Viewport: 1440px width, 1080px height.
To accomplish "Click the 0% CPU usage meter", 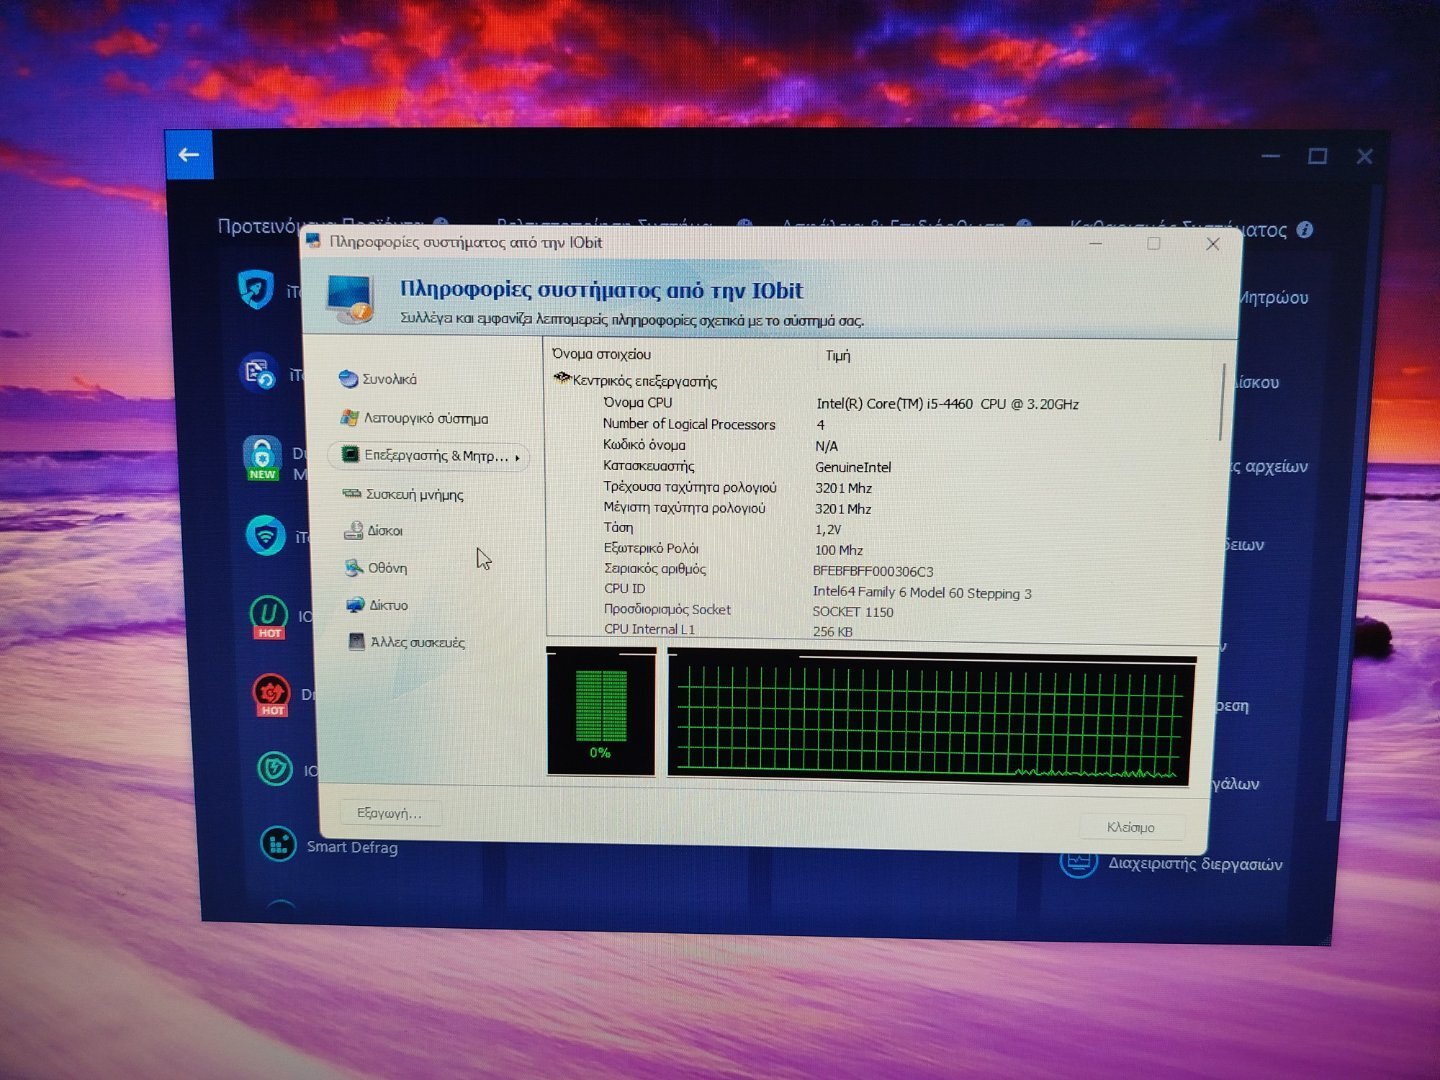I will (x=601, y=712).
